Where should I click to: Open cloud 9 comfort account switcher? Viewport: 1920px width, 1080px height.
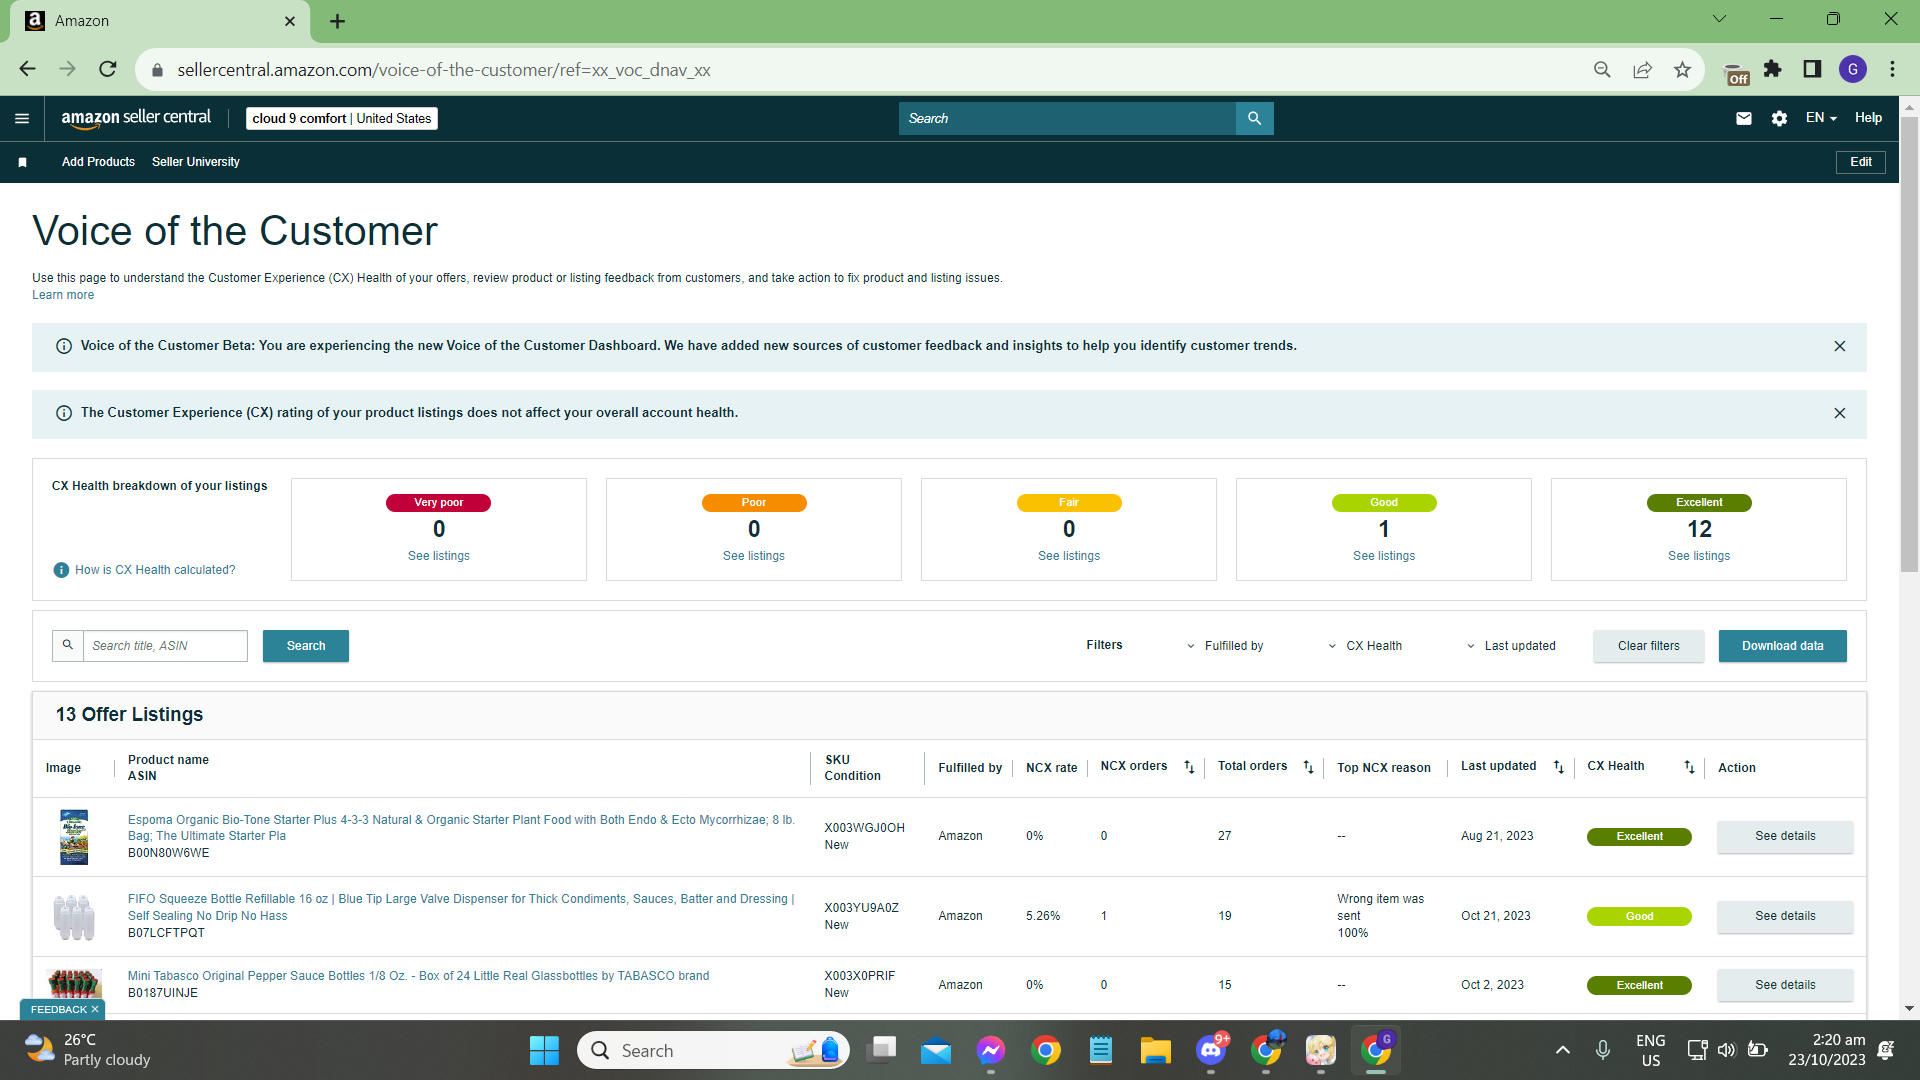342,118
